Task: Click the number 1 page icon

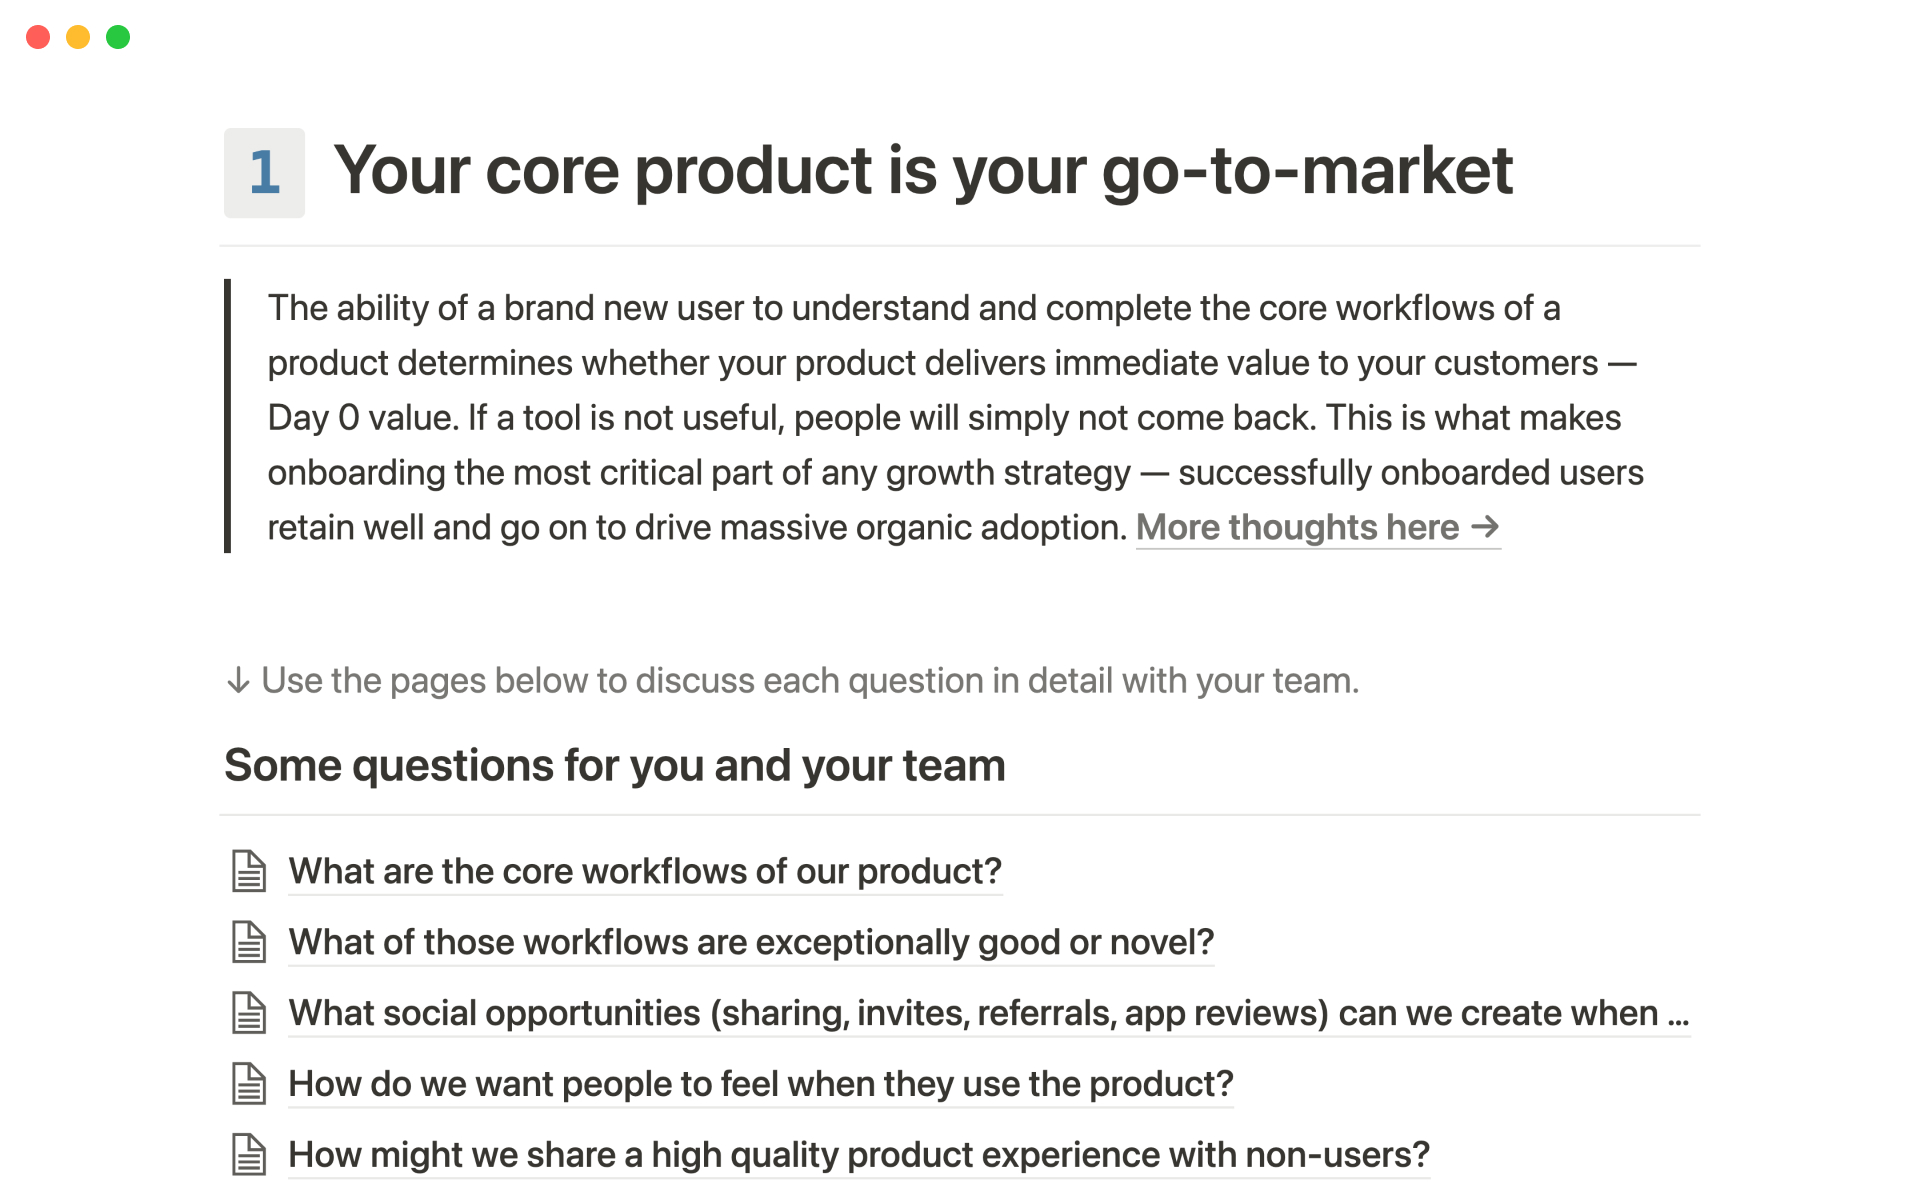Action: [264, 172]
